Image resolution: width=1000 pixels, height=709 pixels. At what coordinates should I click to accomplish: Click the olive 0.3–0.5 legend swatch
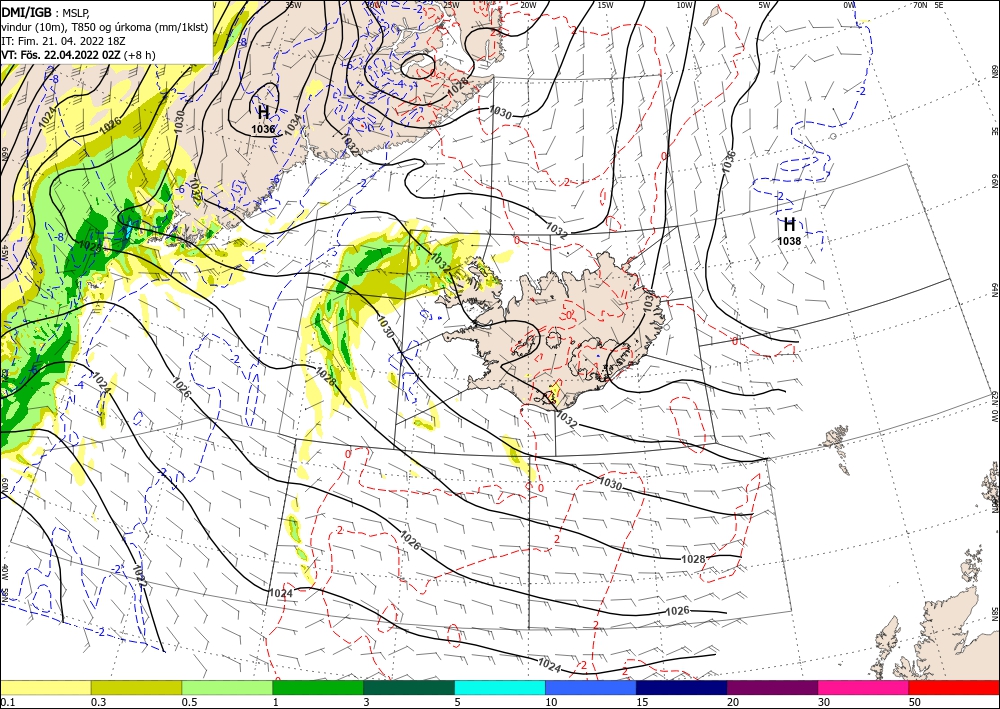pos(136,687)
